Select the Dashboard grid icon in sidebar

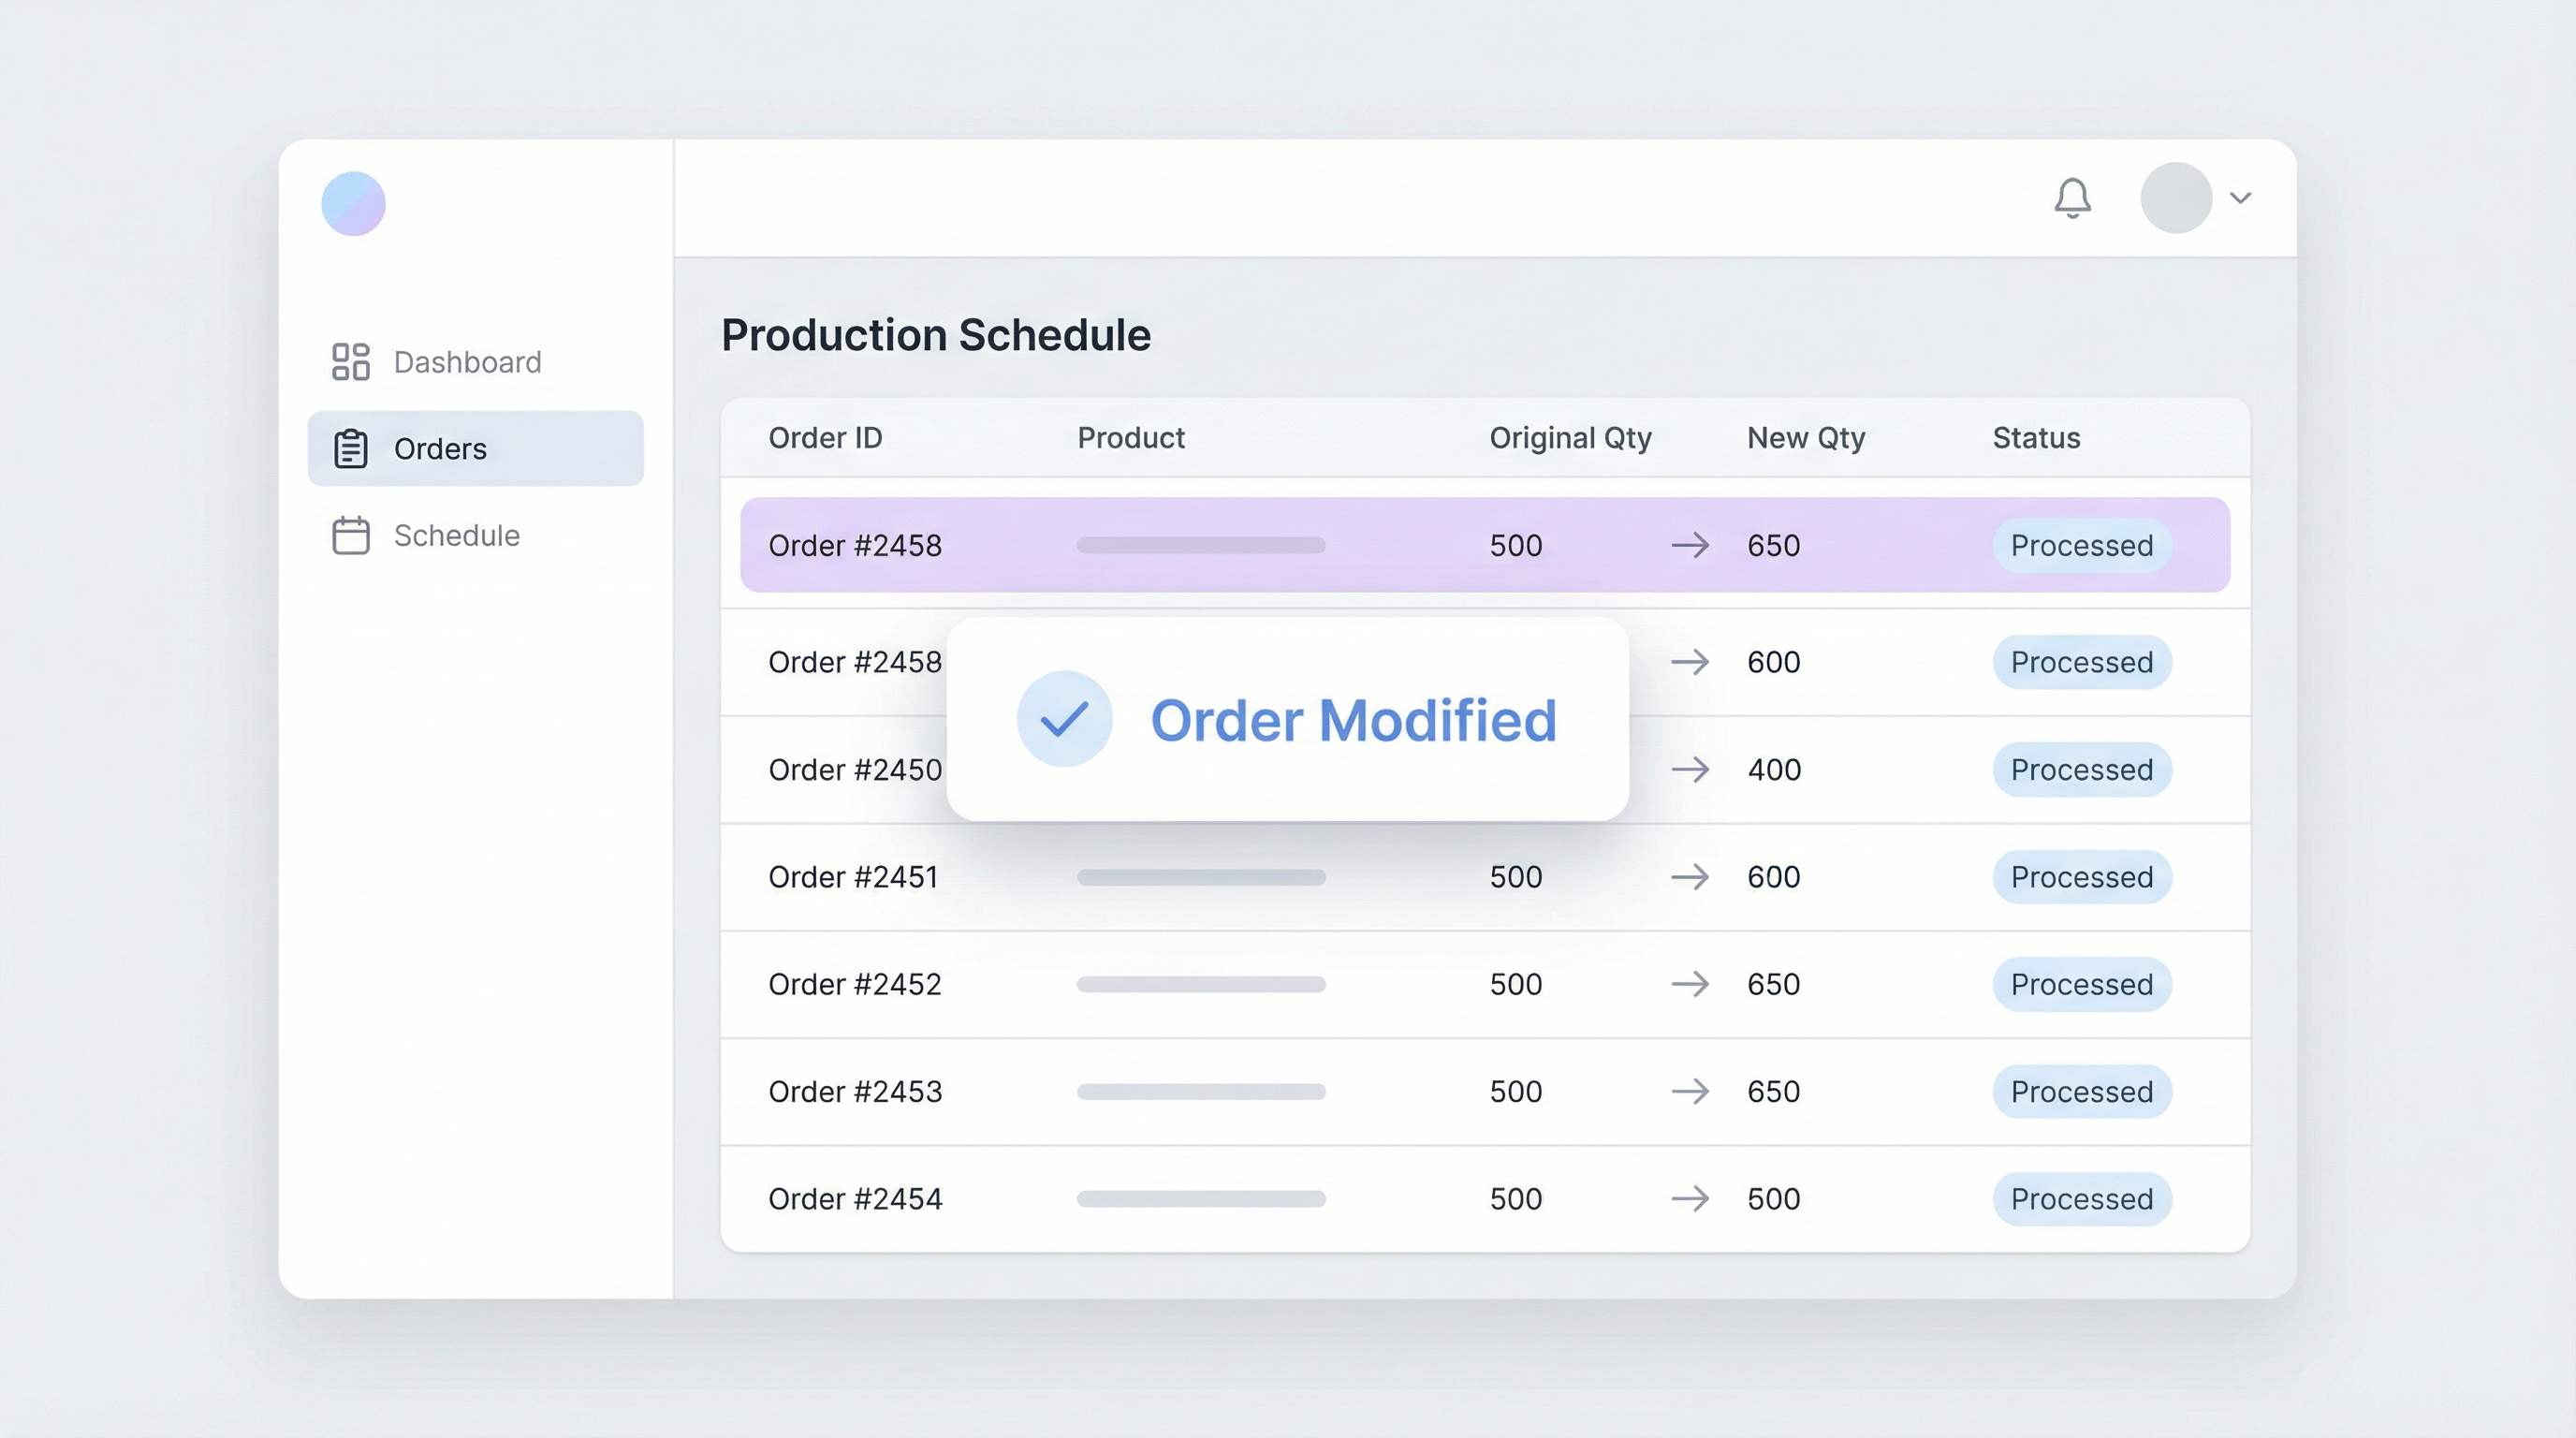tap(349, 361)
